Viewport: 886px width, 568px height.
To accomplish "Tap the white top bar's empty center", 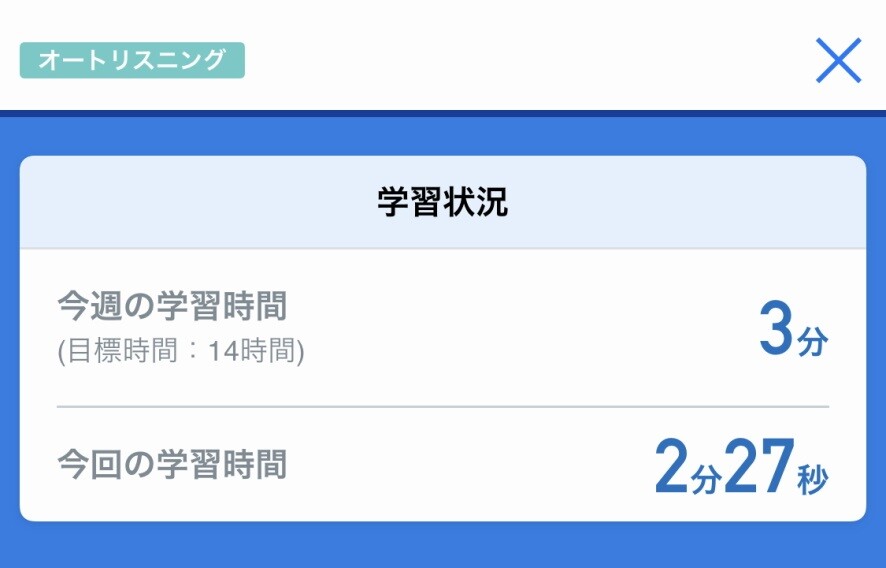I will (x=500, y=55).
